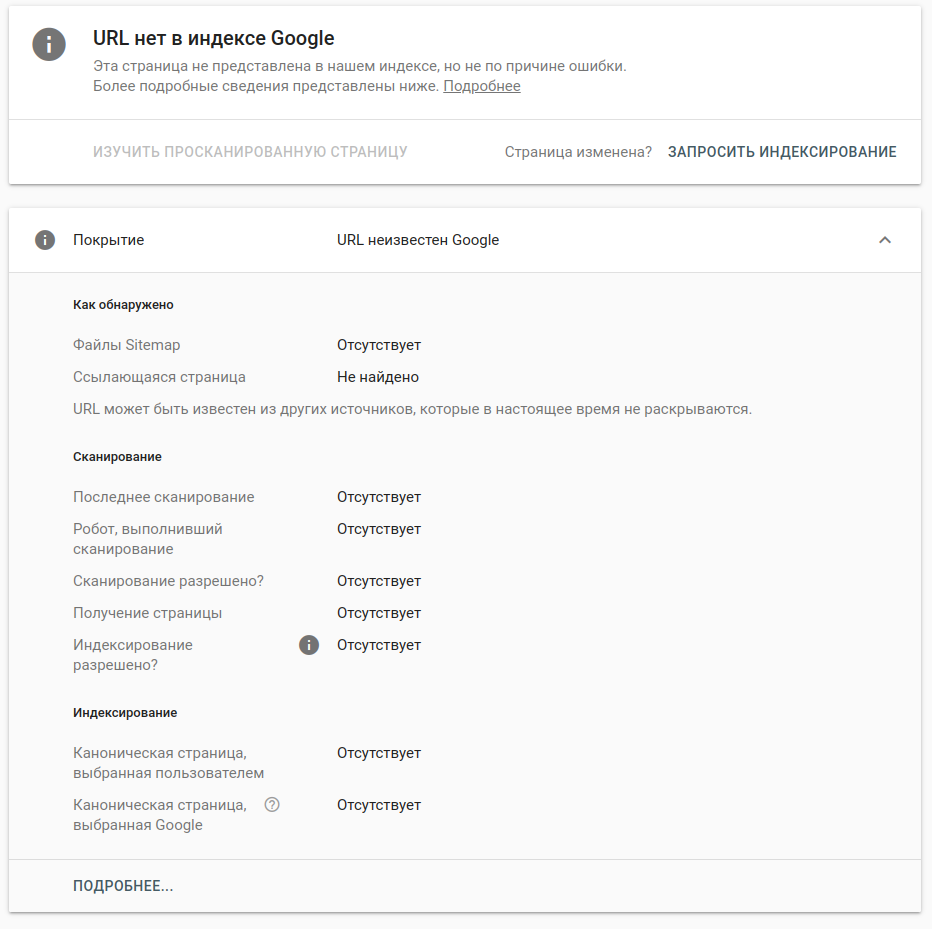Click info icon beside Индексирование разрешено?

click(x=309, y=645)
